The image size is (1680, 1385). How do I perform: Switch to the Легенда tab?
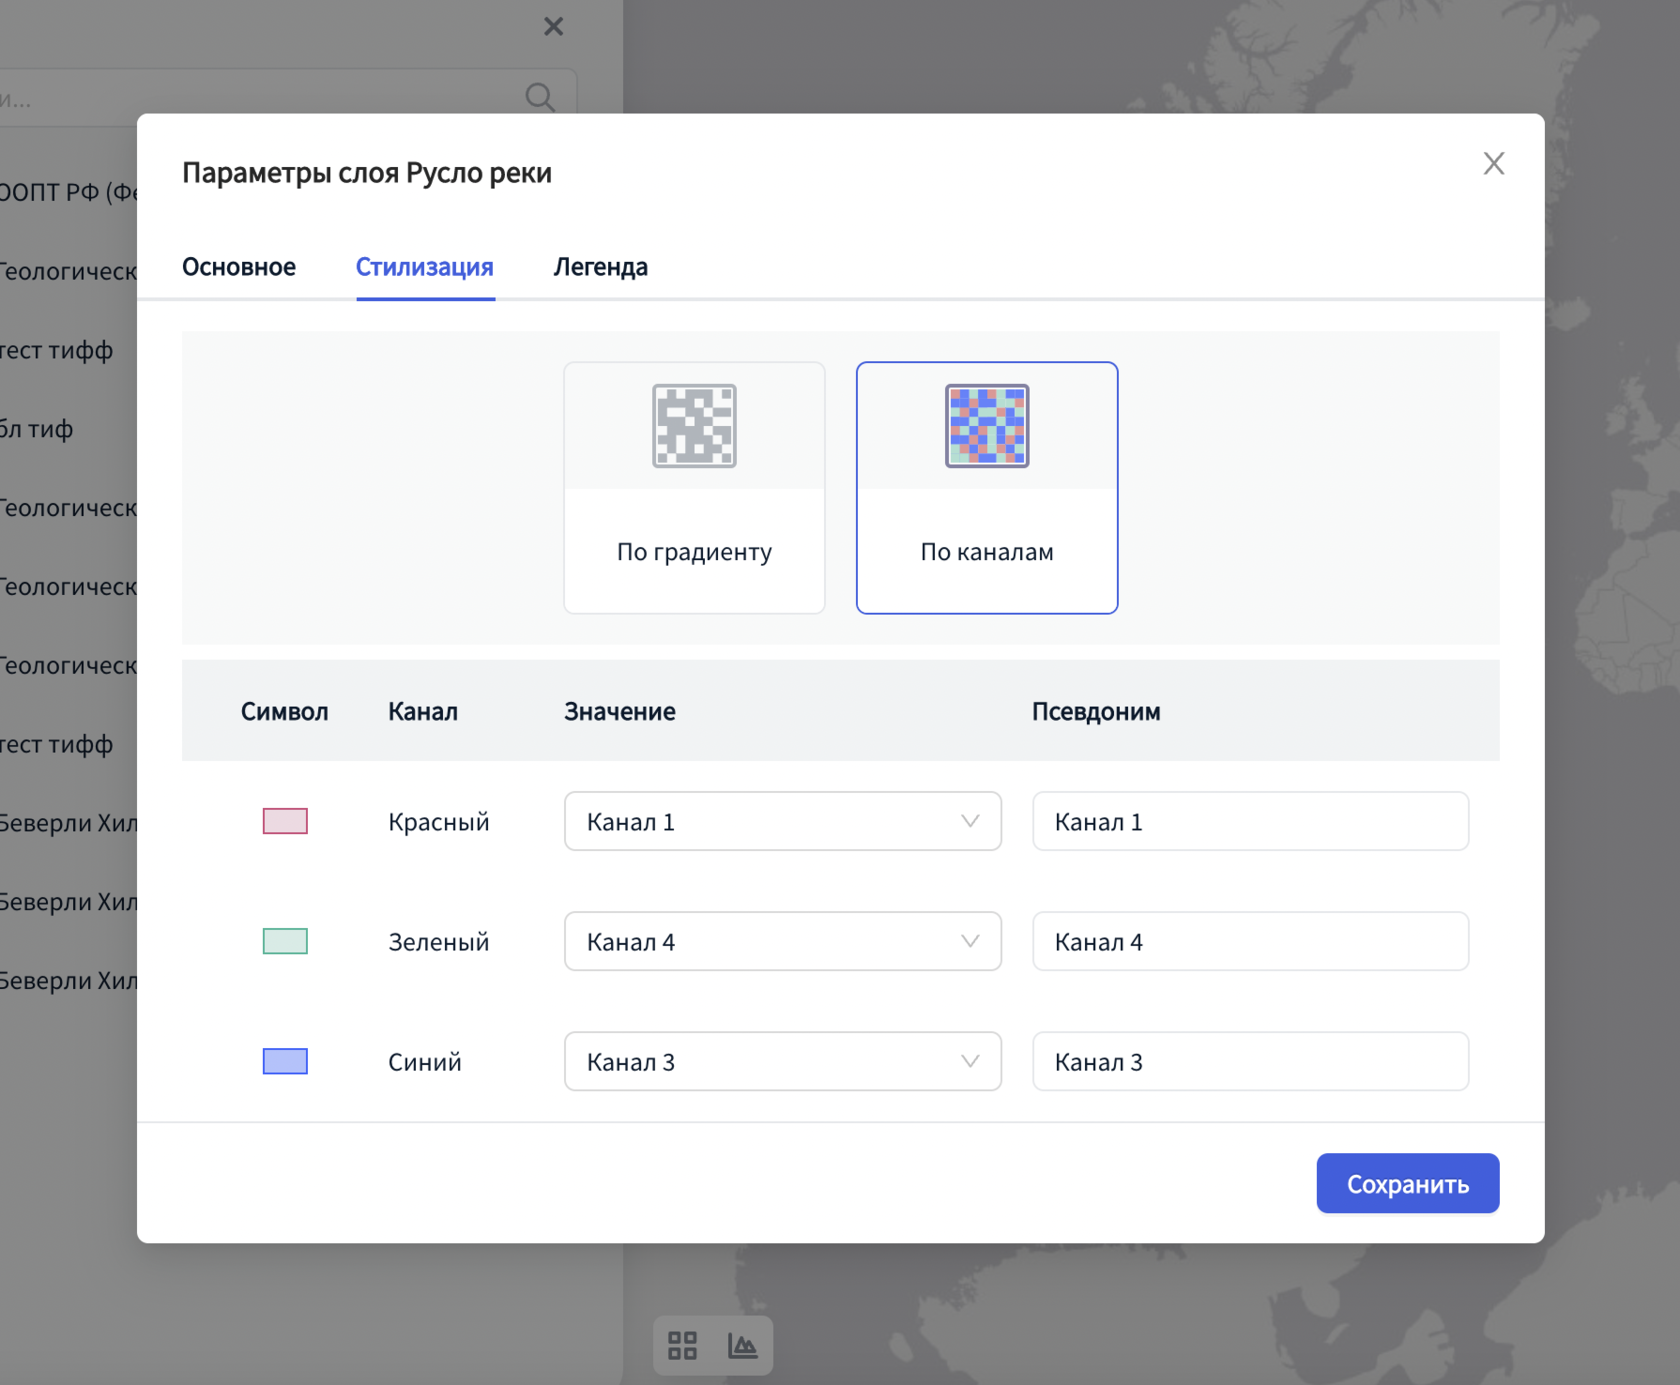pyautogui.click(x=600, y=267)
